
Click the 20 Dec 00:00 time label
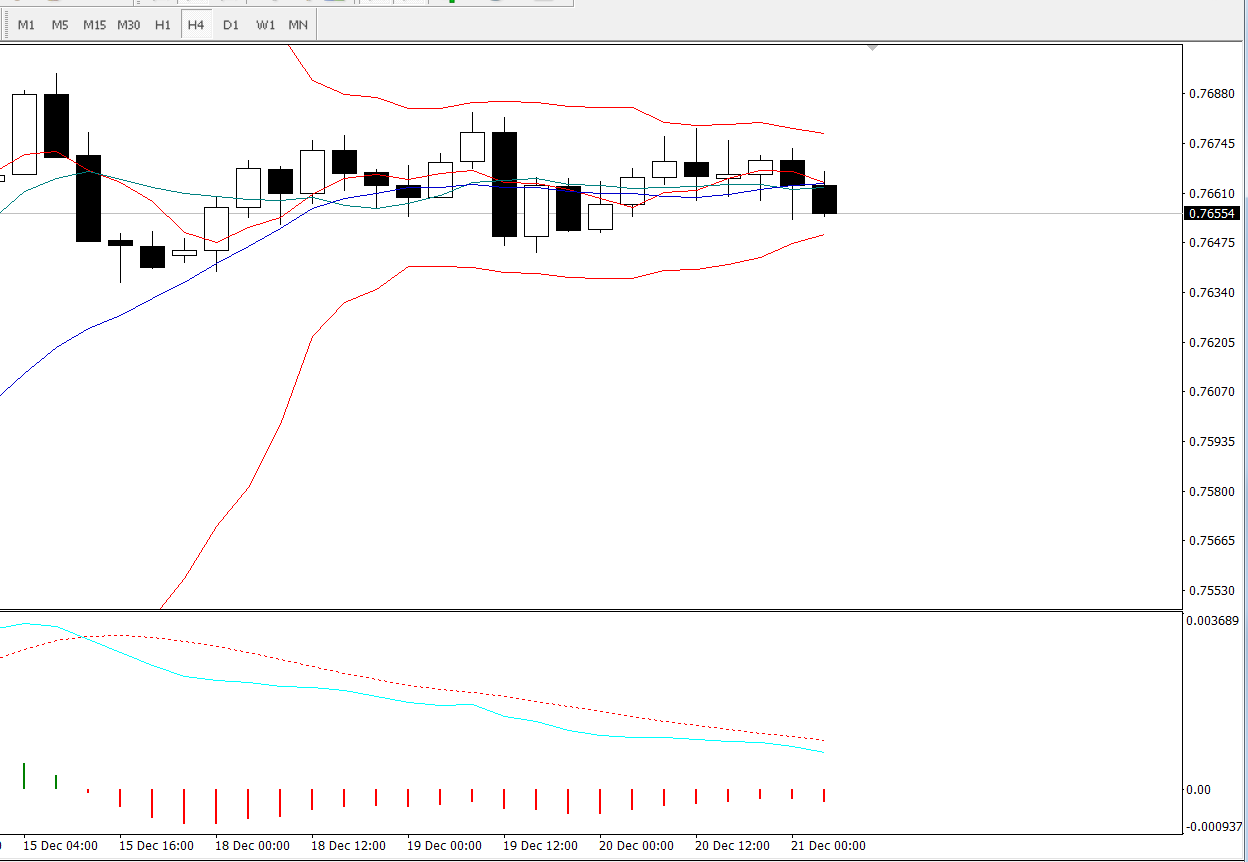[637, 846]
